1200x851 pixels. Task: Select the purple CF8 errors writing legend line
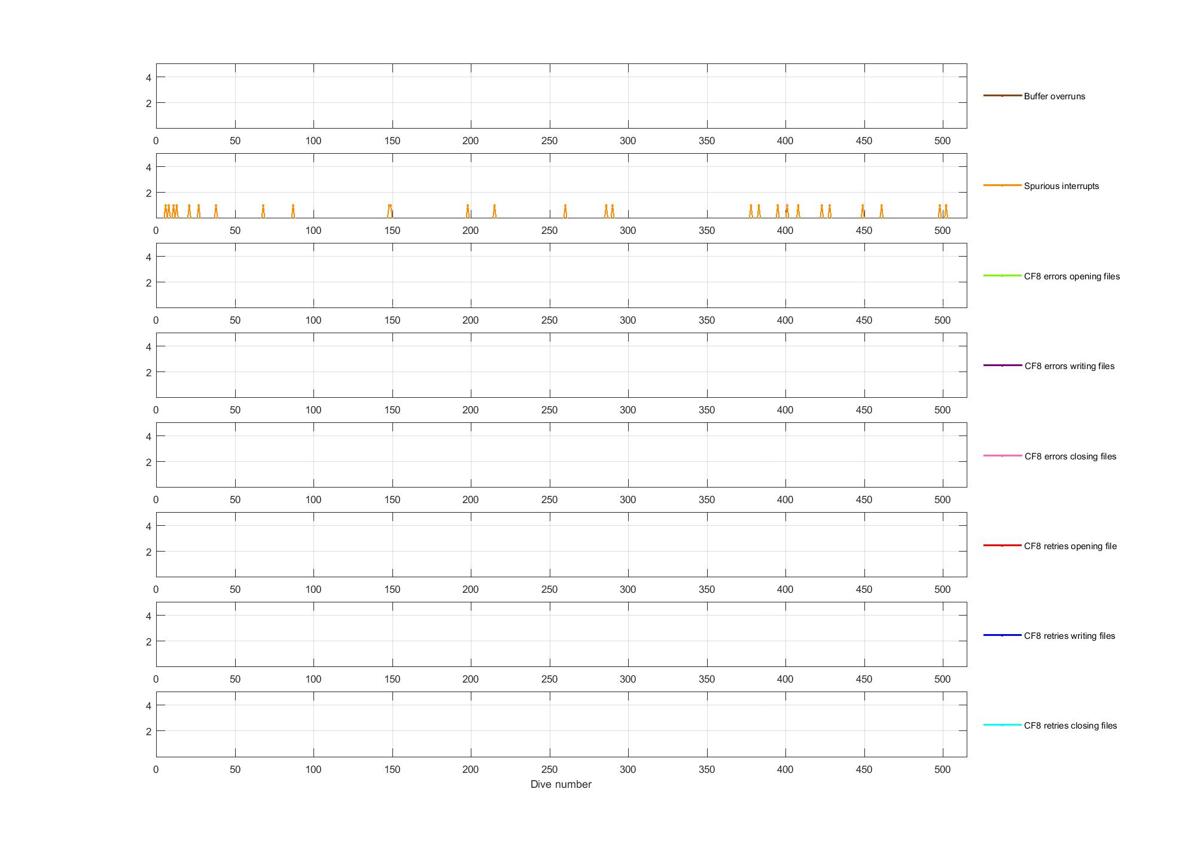1002,366
